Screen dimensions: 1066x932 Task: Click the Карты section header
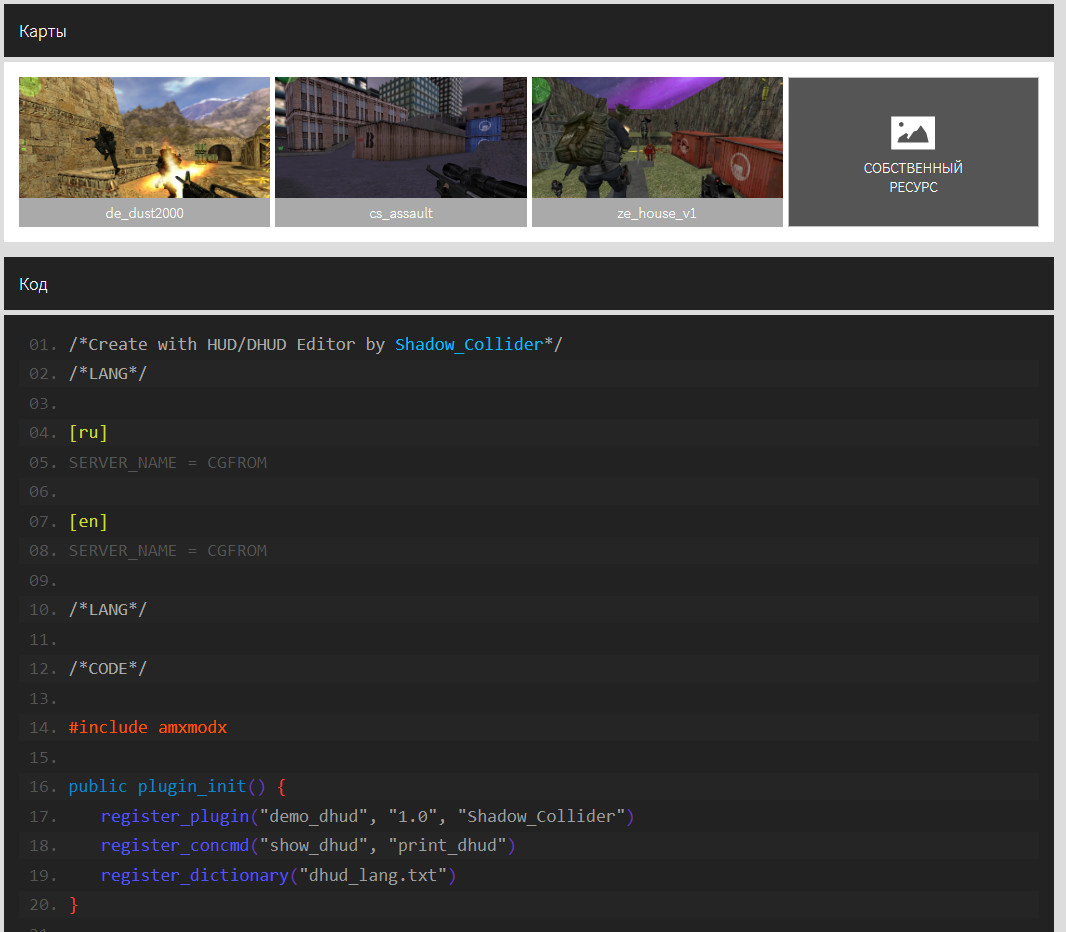point(42,31)
